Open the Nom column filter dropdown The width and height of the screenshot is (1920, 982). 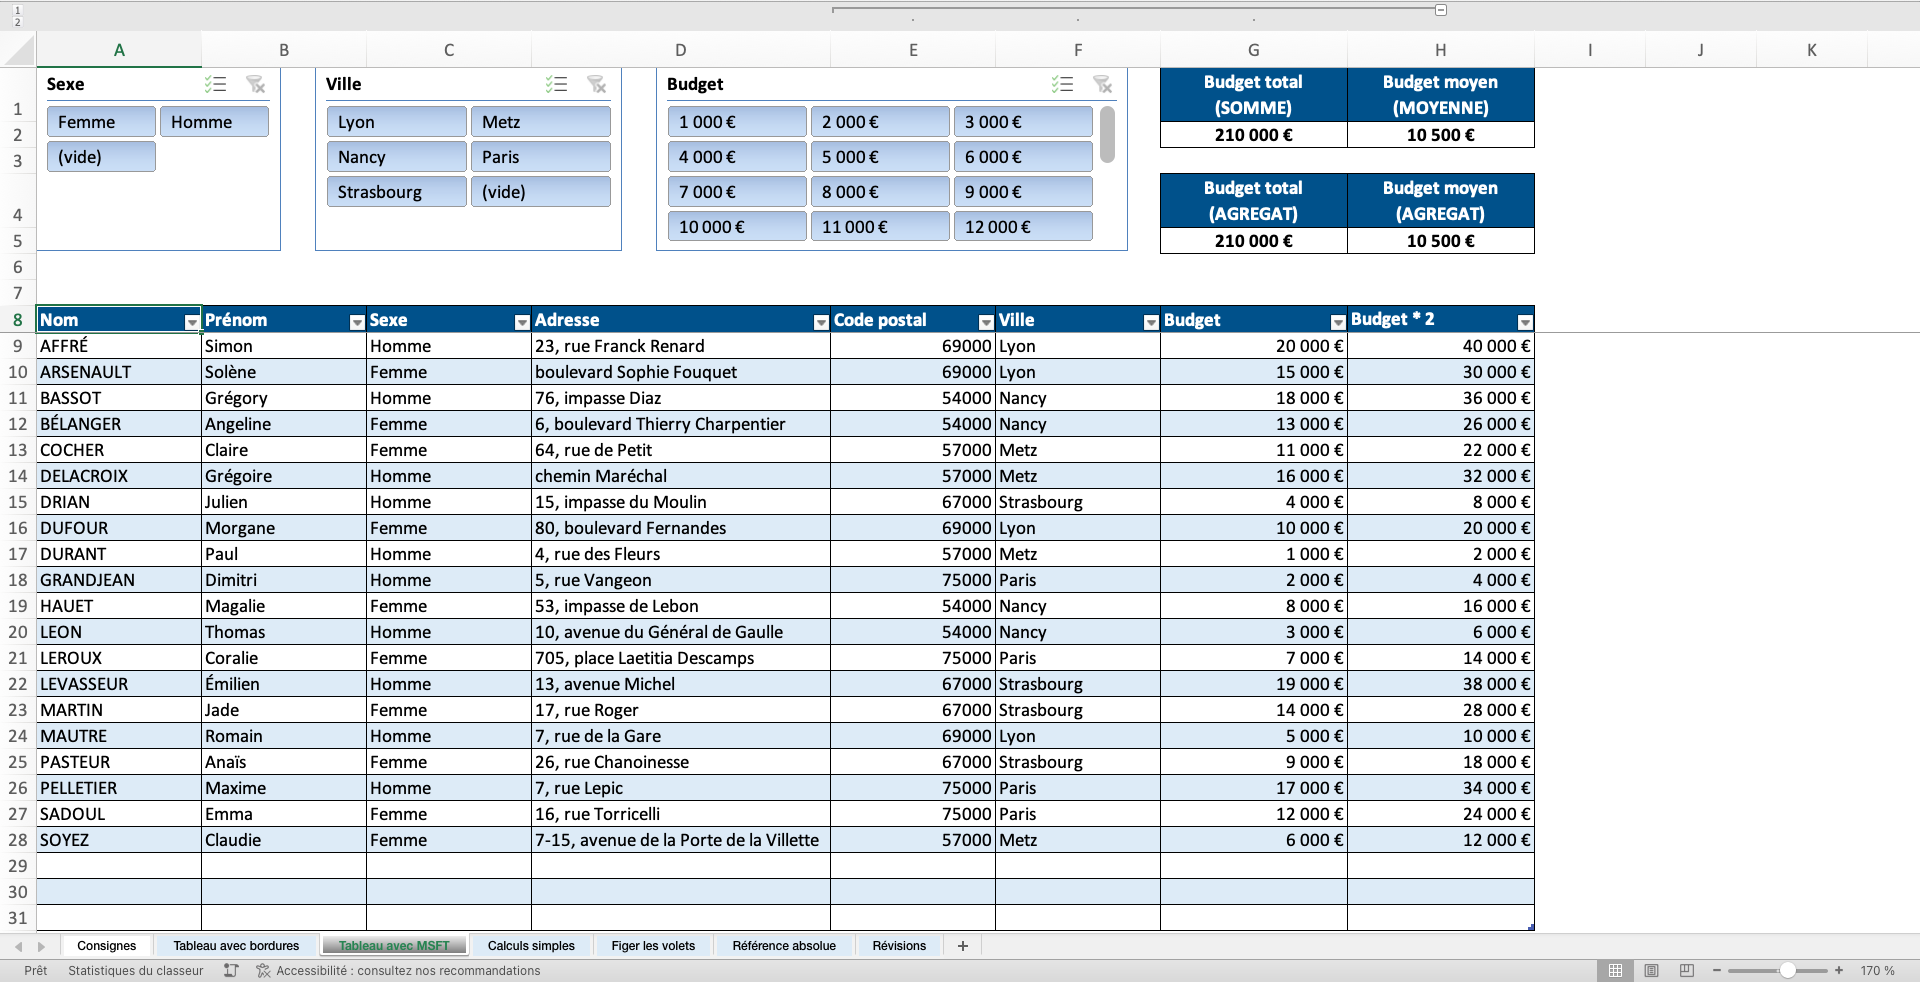[x=192, y=322]
